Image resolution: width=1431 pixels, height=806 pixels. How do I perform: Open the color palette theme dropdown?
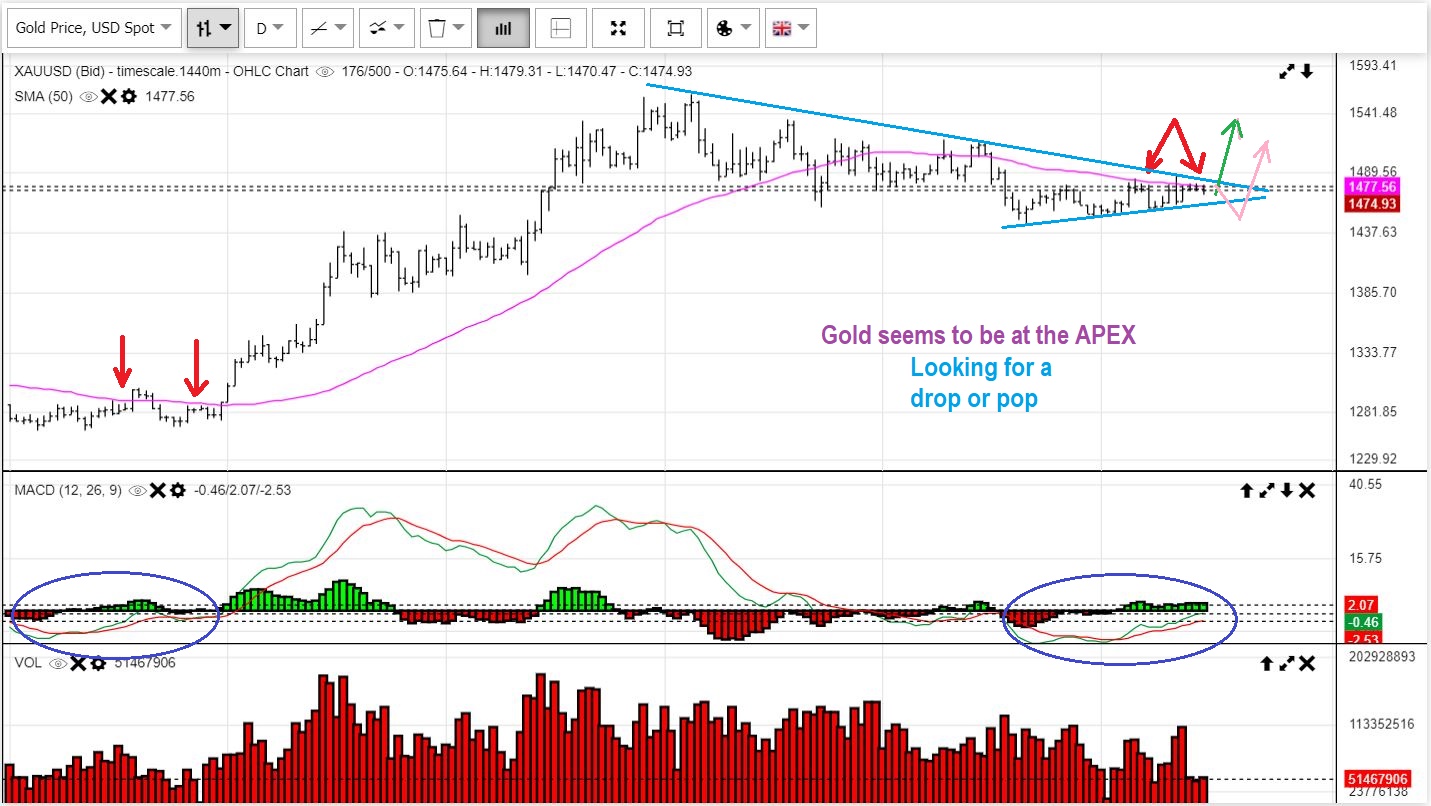pos(733,28)
